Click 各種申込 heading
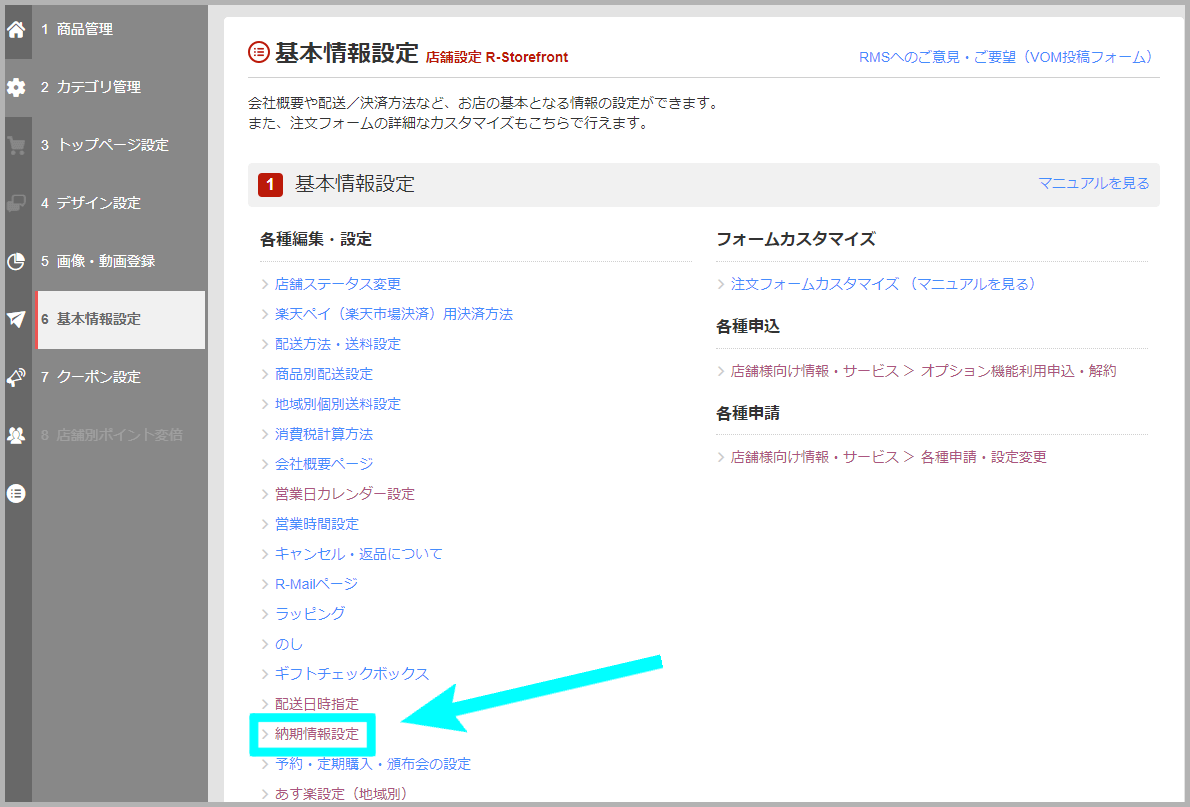1190x807 pixels. (748, 326)
